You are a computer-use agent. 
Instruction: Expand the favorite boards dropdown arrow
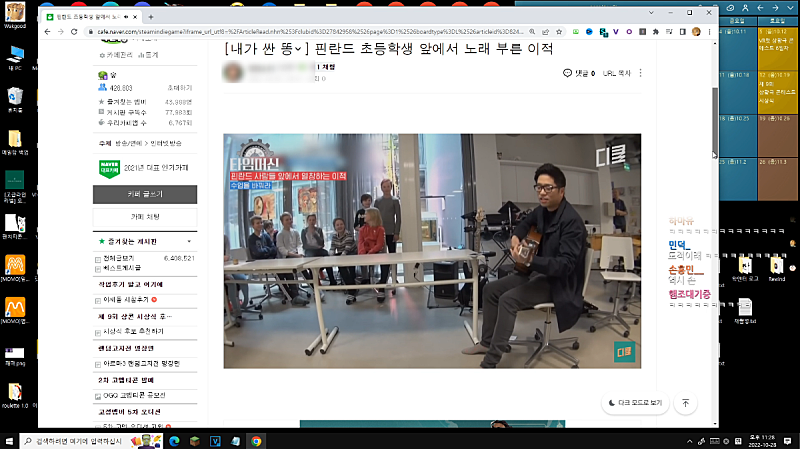click(189, 241)
